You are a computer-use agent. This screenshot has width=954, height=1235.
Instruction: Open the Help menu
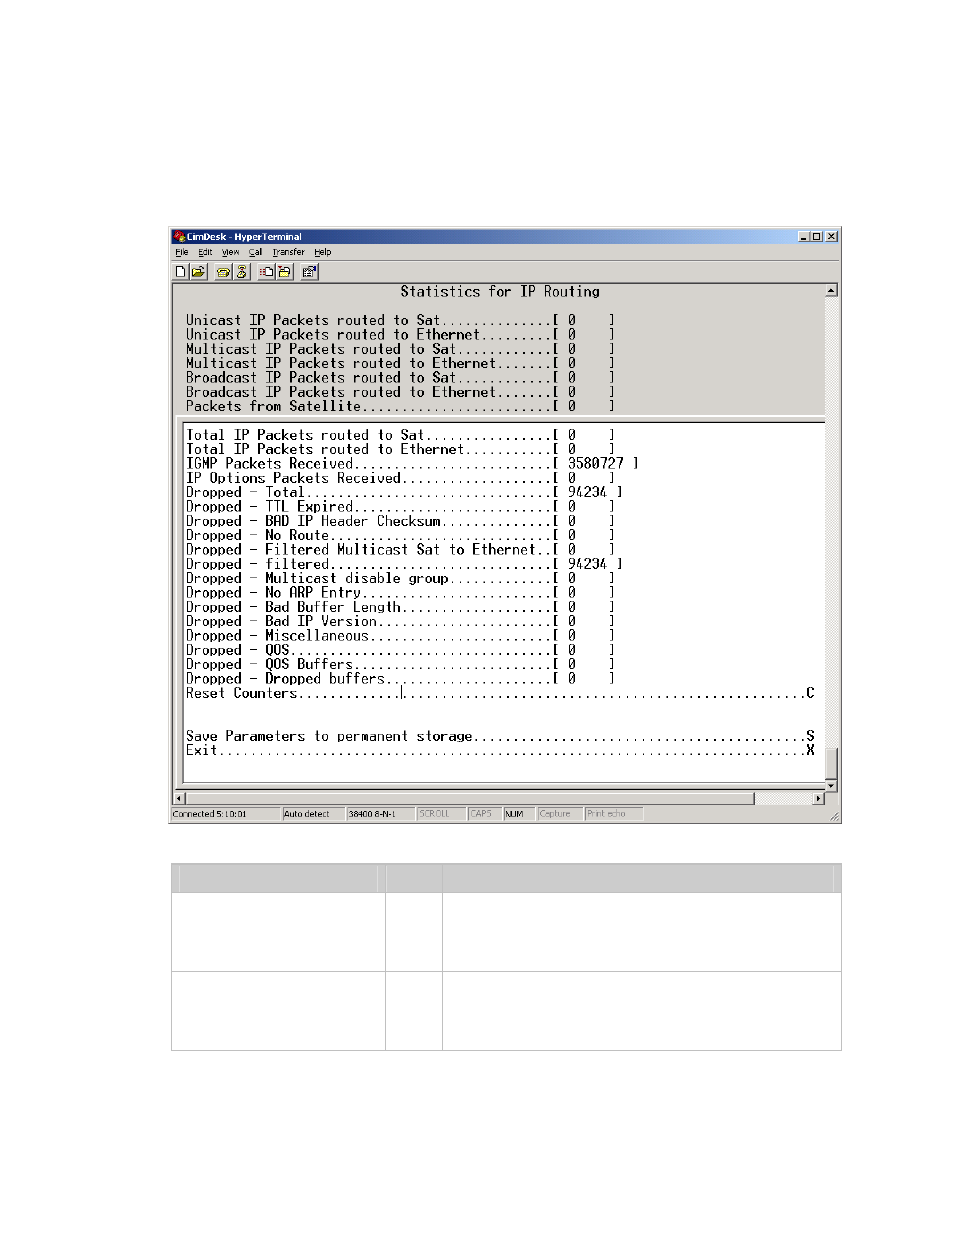tap(322, 252)
